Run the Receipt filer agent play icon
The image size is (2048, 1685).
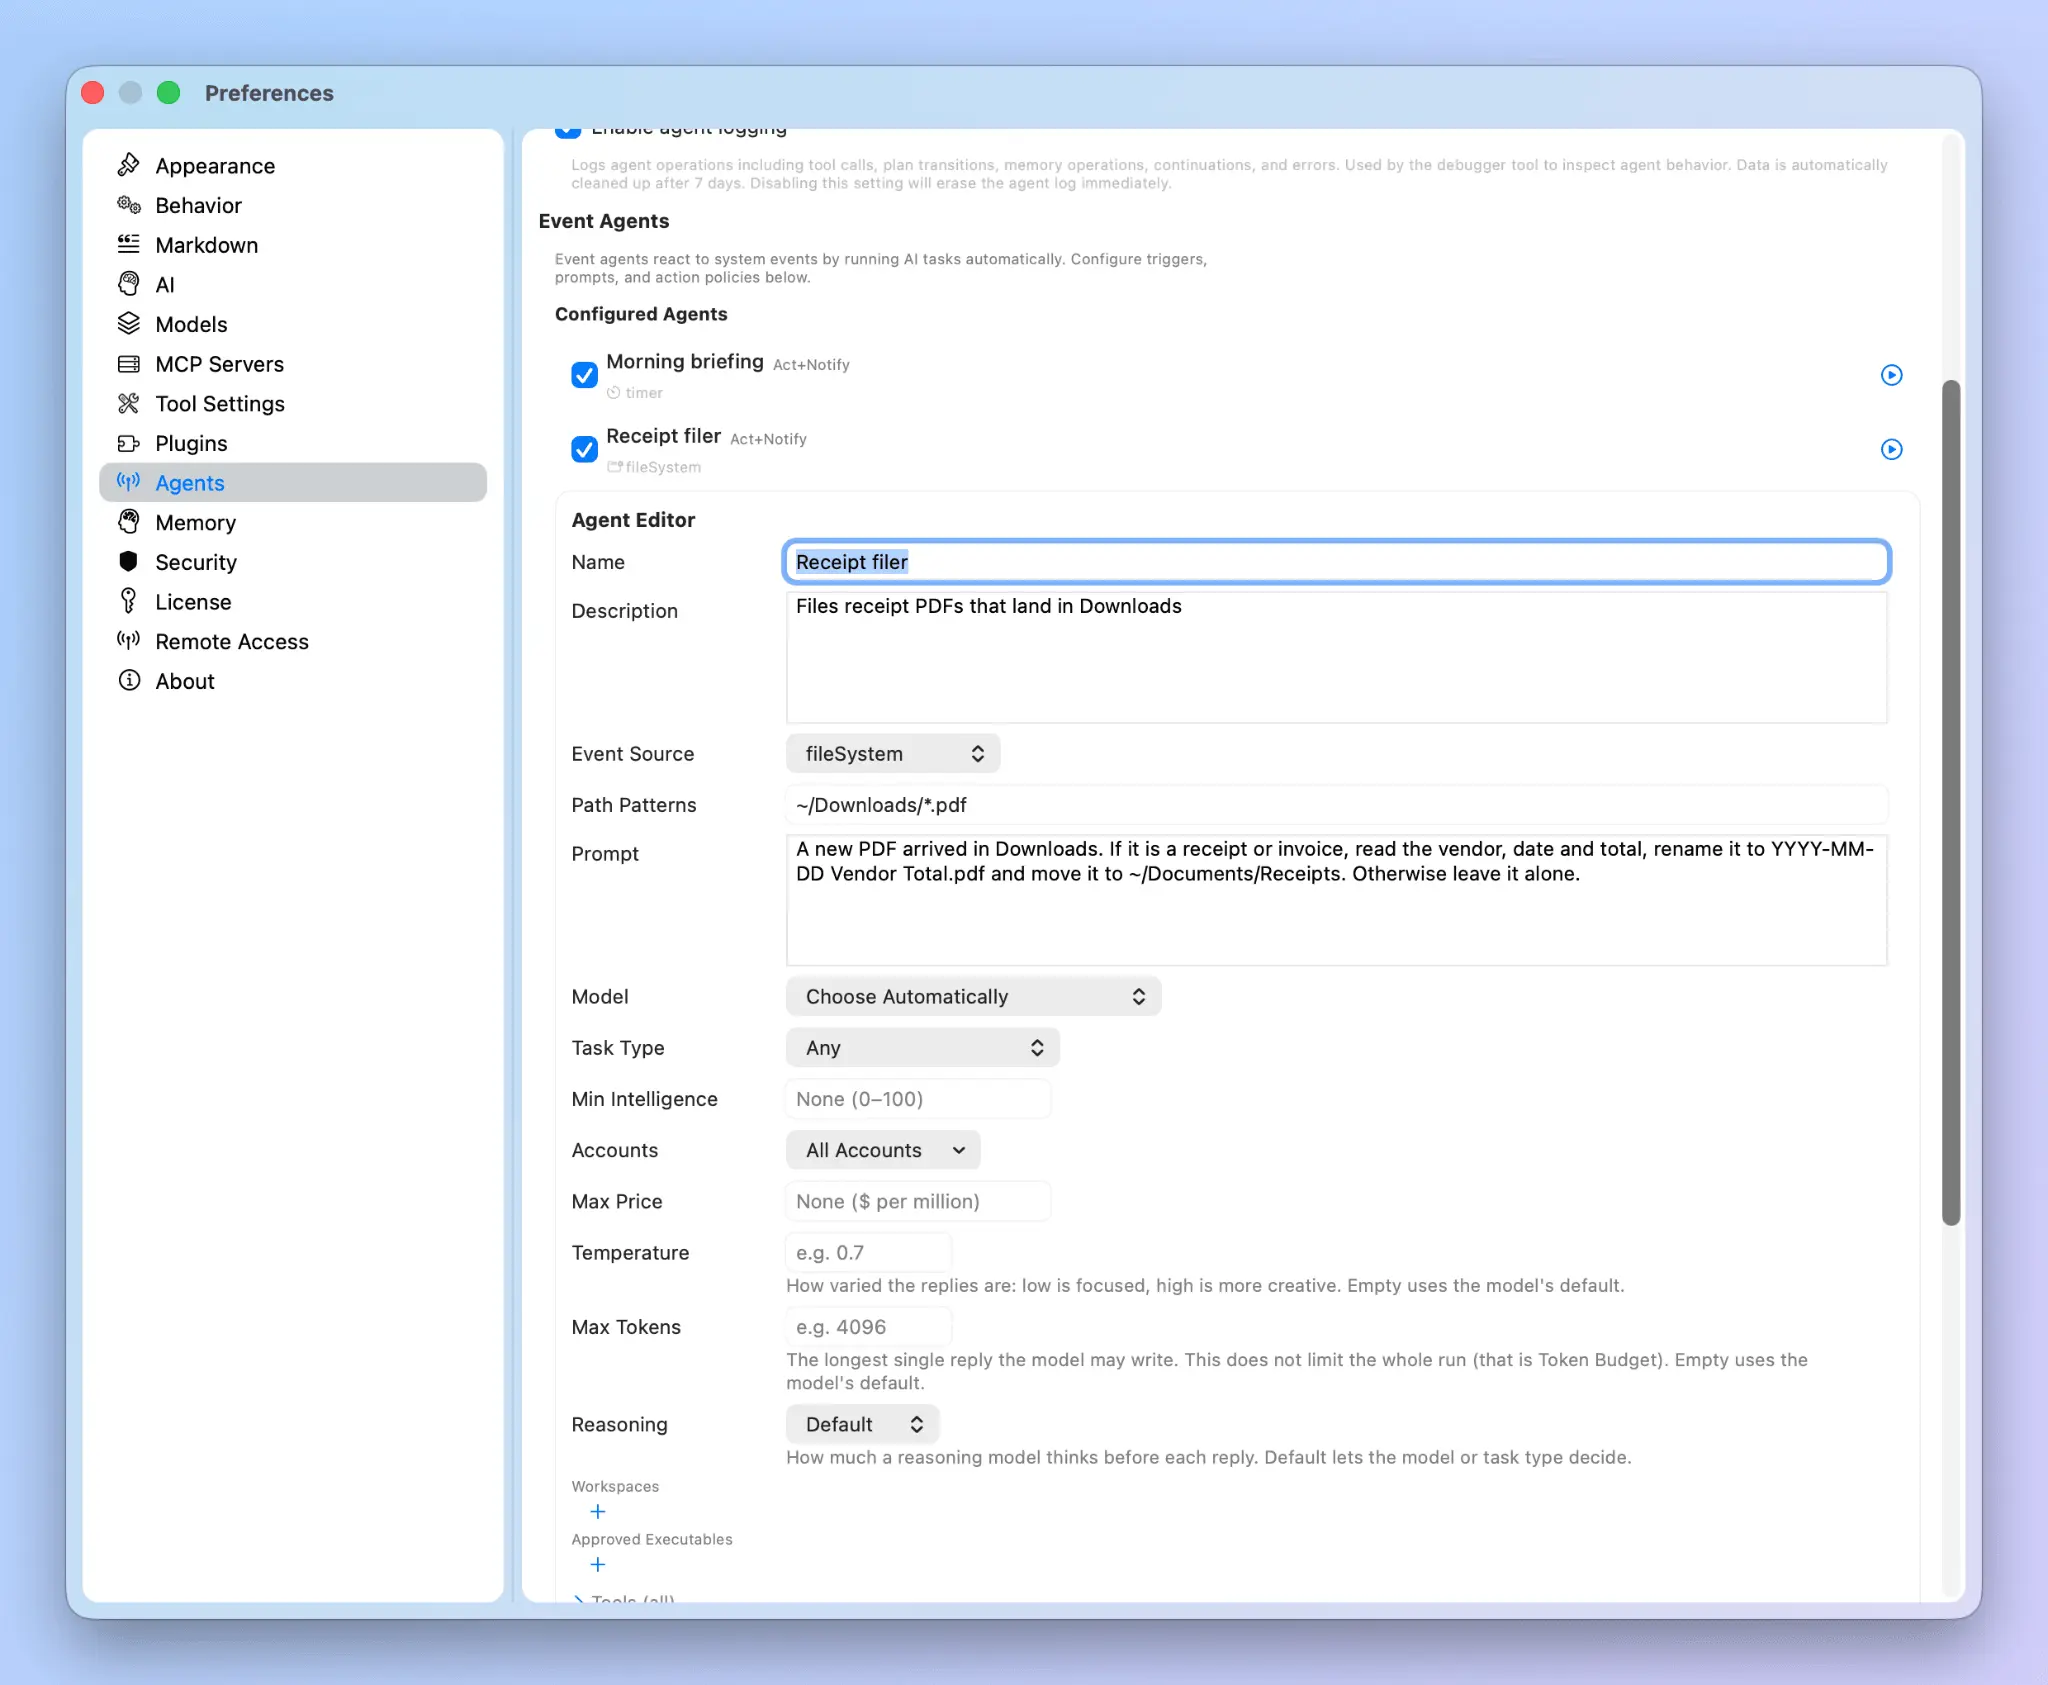tap(1891, 449)
